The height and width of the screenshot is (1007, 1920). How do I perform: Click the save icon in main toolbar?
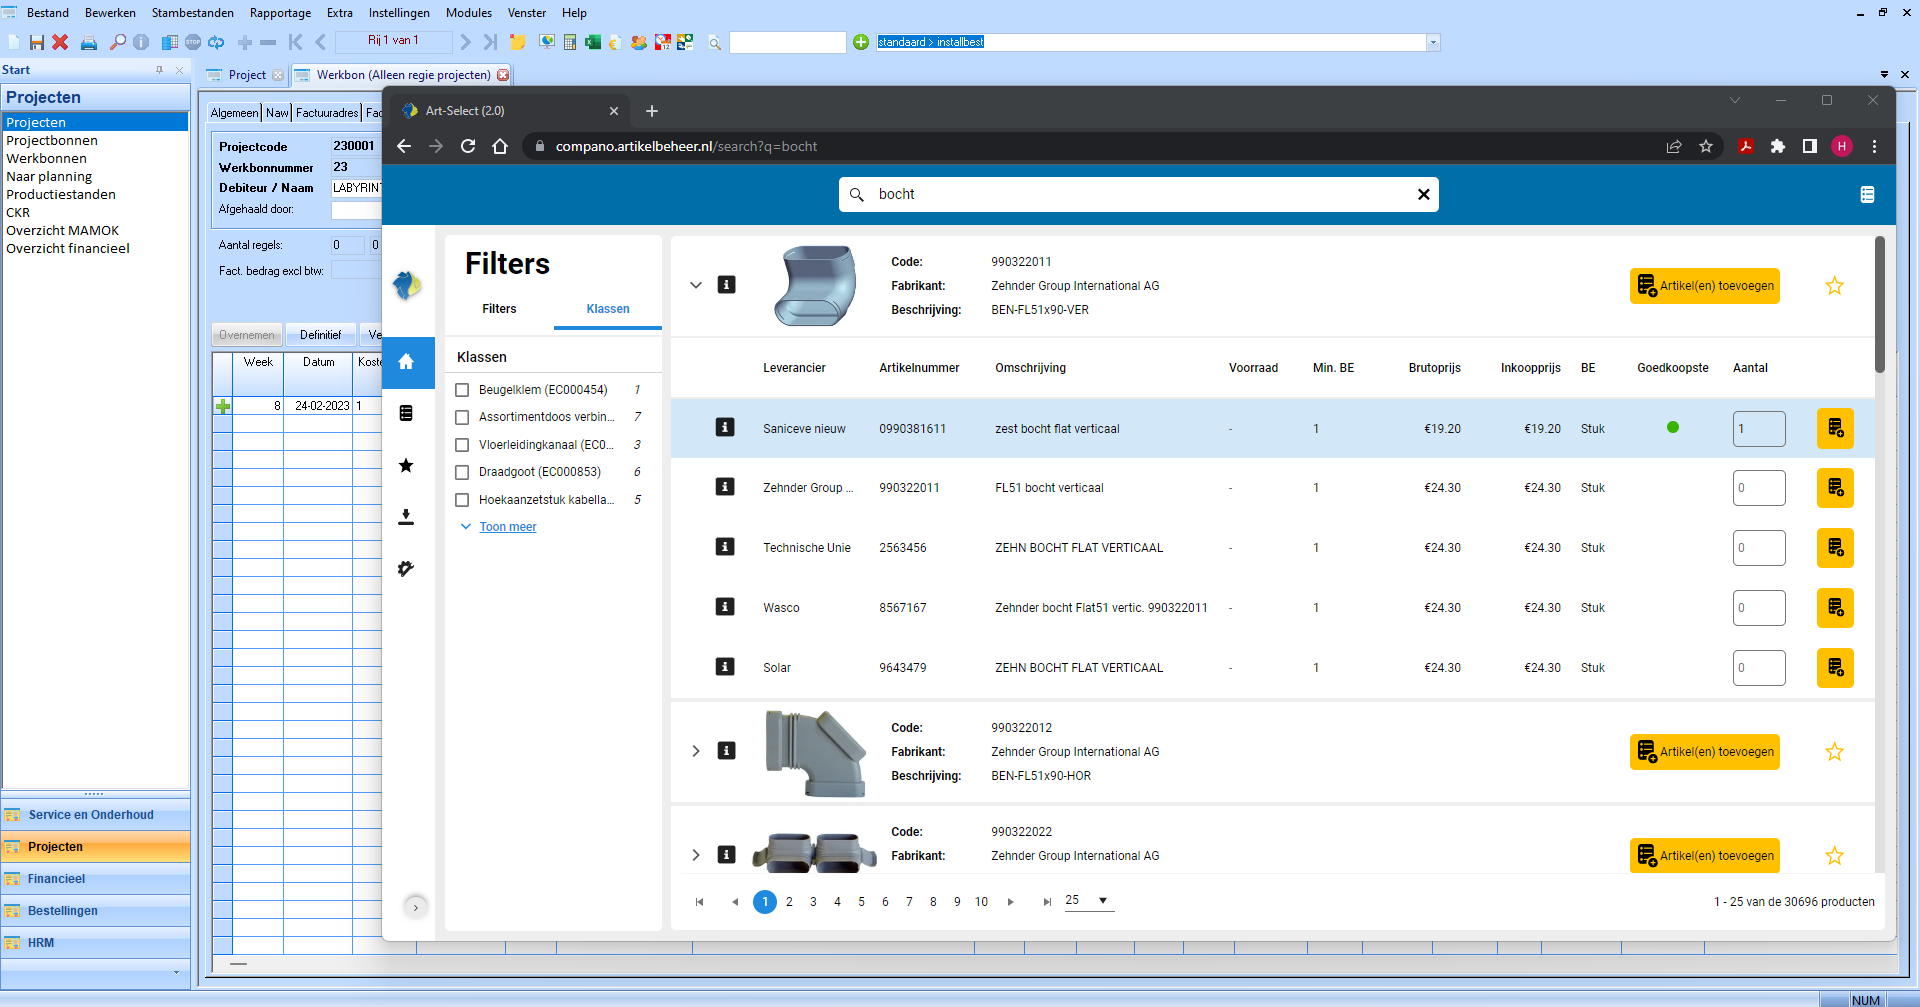click(37, 42)
